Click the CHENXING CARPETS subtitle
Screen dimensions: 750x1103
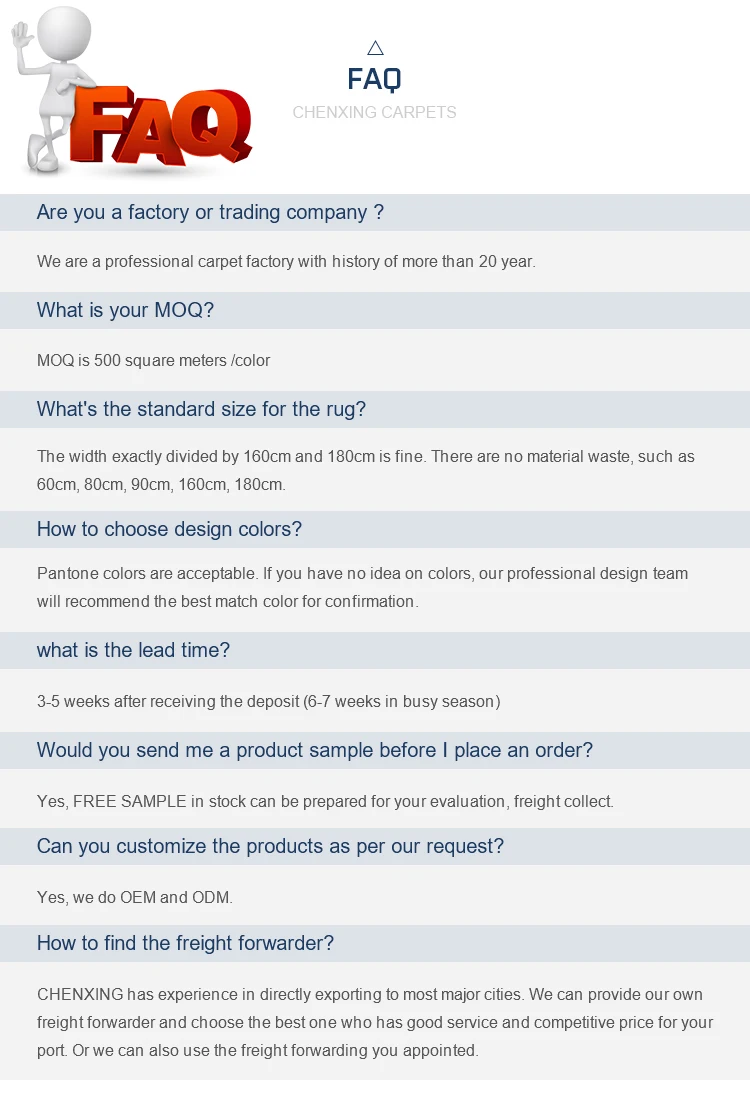(375, 112)
